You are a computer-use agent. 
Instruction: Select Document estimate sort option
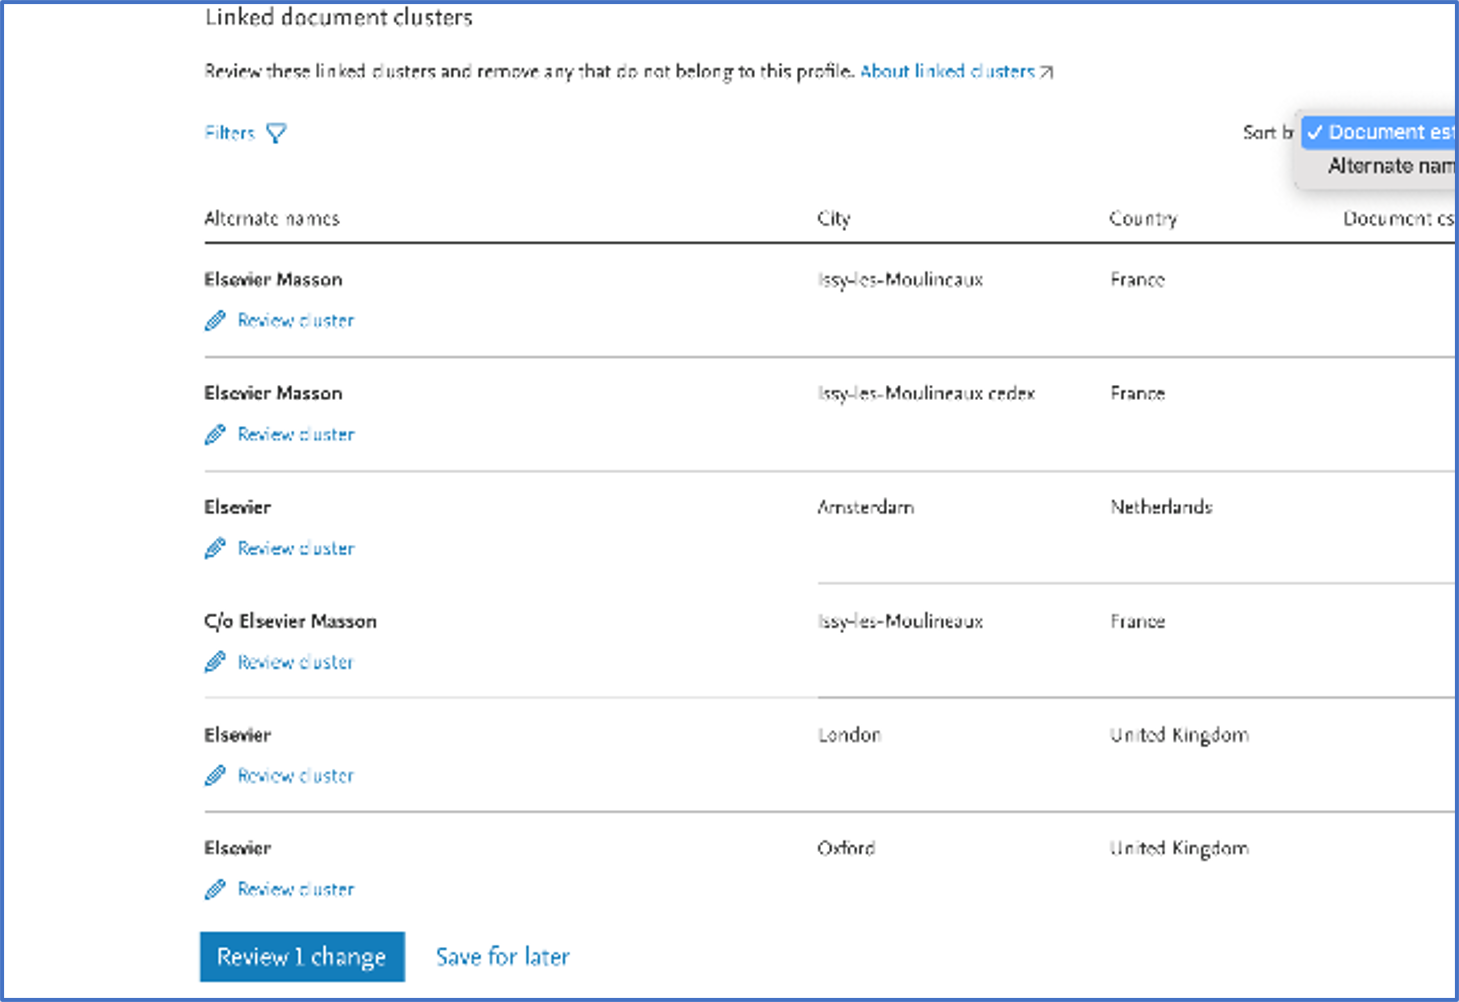click(x=1380, y=132)
